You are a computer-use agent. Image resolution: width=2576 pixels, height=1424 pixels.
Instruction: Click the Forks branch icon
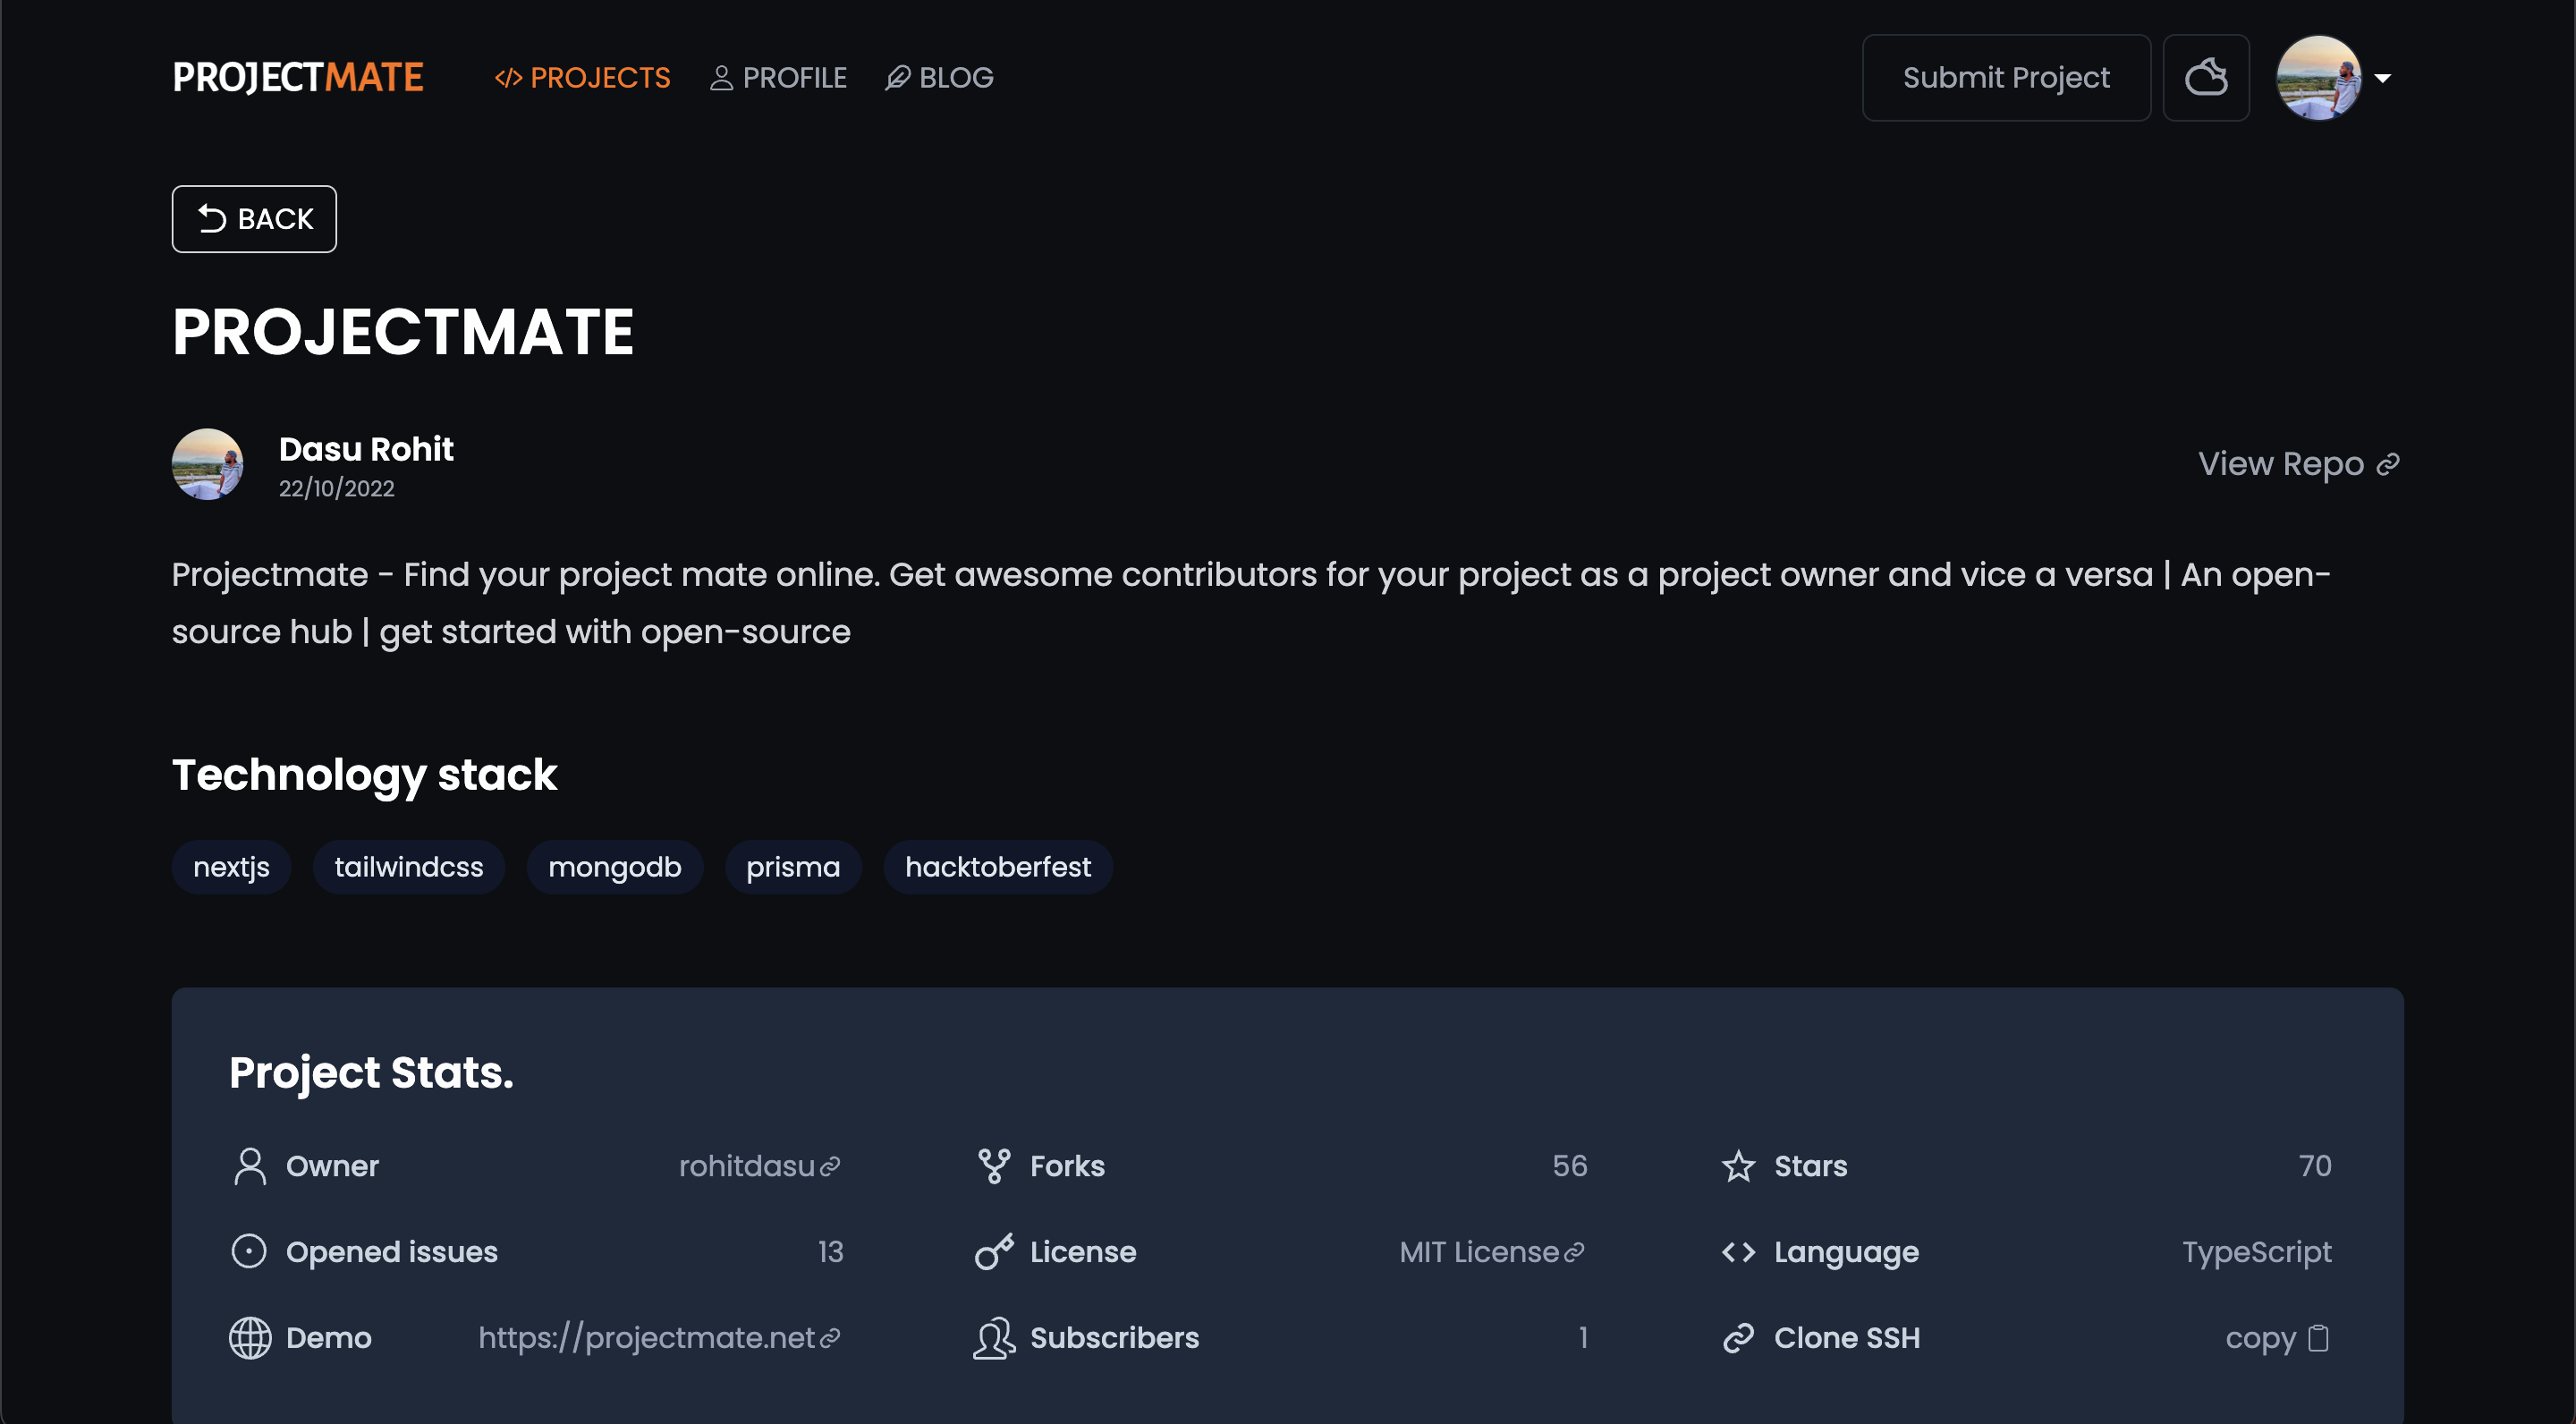(994, 1166)
